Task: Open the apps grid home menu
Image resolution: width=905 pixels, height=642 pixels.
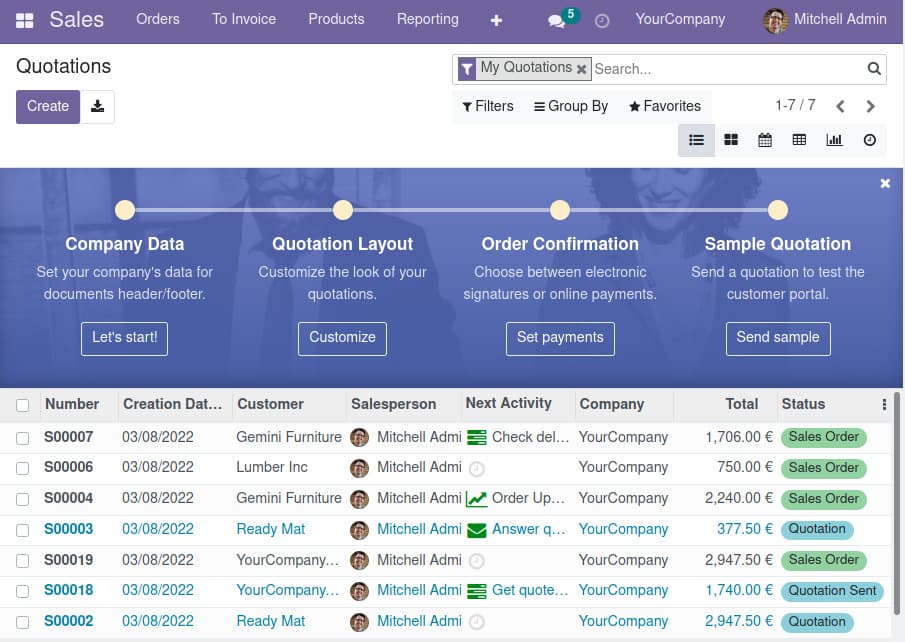Action: pos(24,21)
